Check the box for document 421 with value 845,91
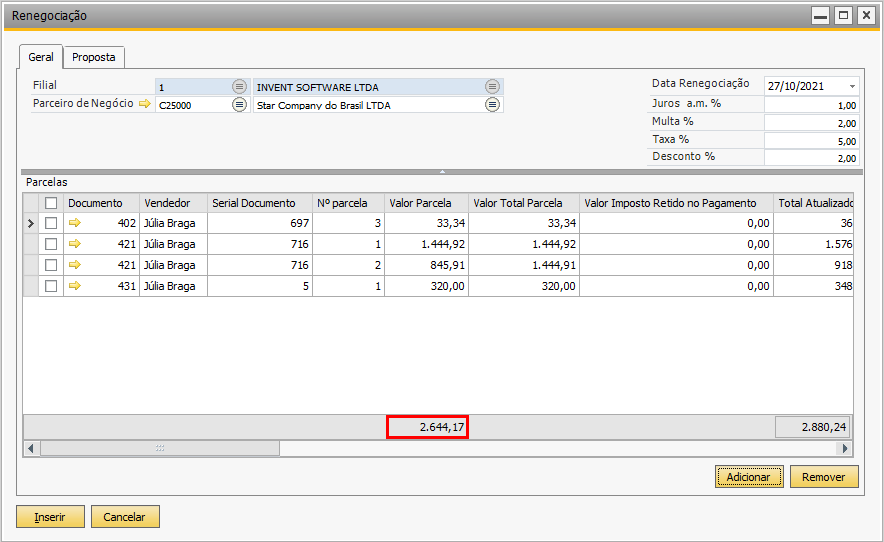Viewport: 884px width, 542px height. click(x=51, y=265)
